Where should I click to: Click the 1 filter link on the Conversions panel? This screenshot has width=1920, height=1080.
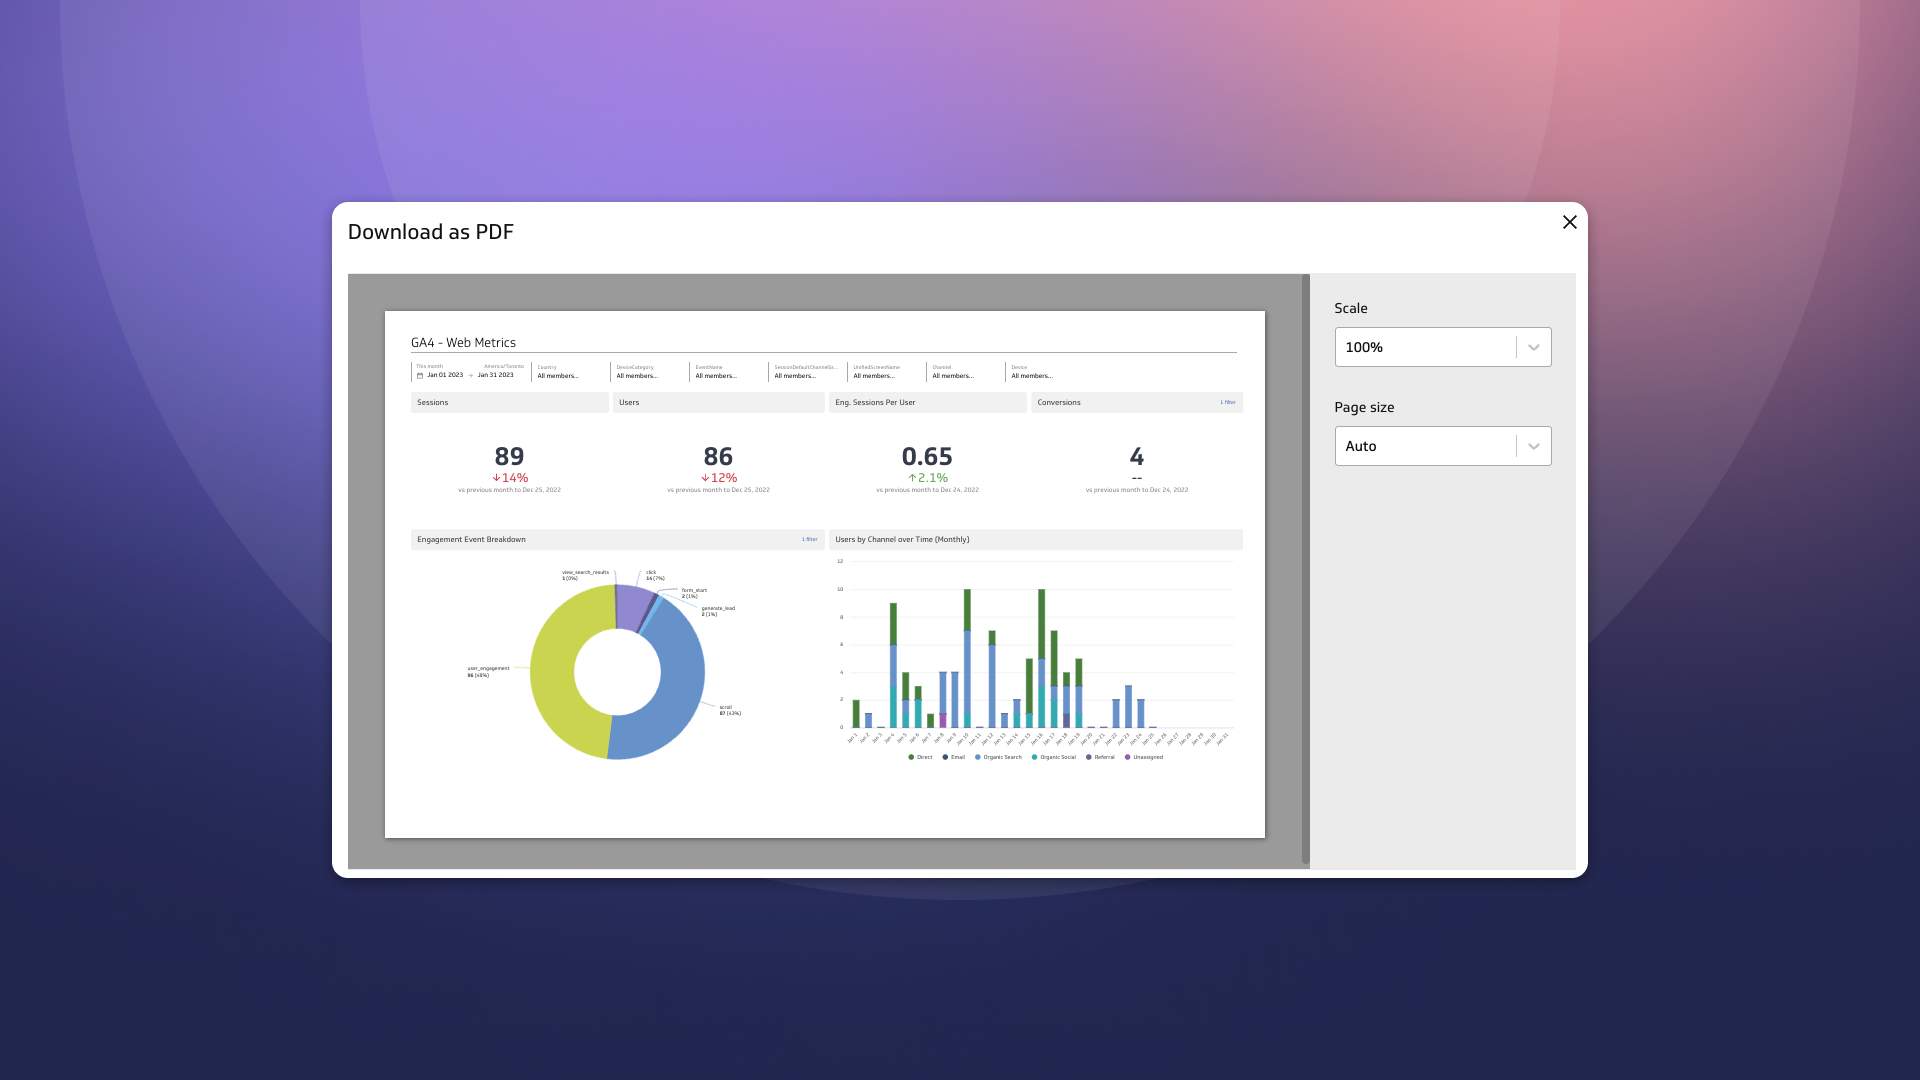click(x=1227, y=402)
